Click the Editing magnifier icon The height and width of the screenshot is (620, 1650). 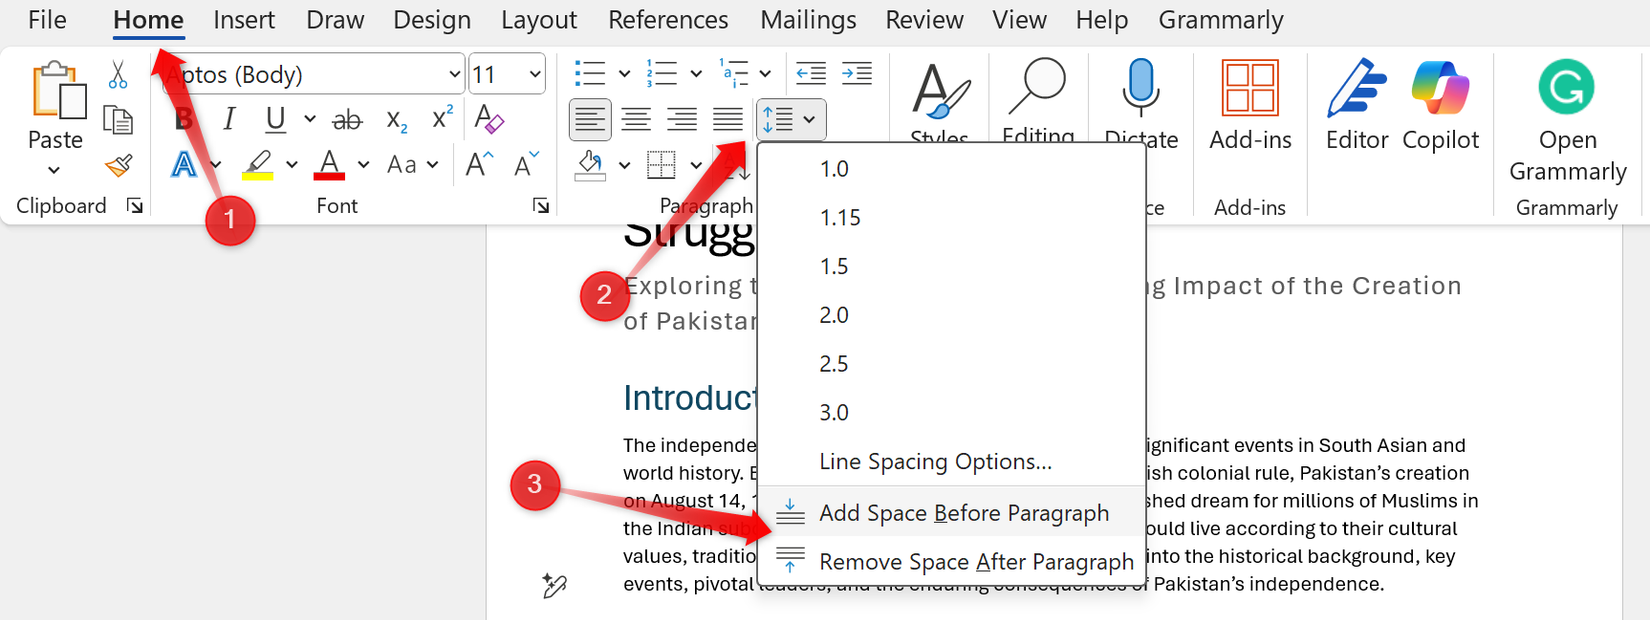[x=1037, y=88]
